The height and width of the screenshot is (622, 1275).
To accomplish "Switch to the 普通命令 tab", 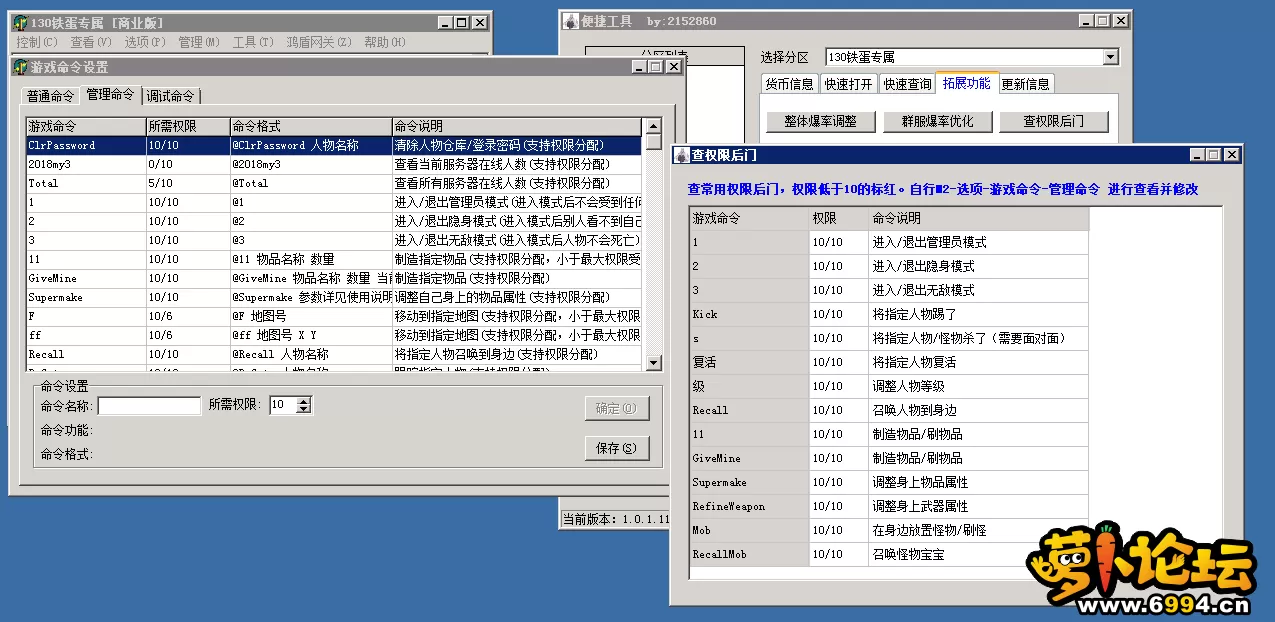I will click(x=50, y=96).
